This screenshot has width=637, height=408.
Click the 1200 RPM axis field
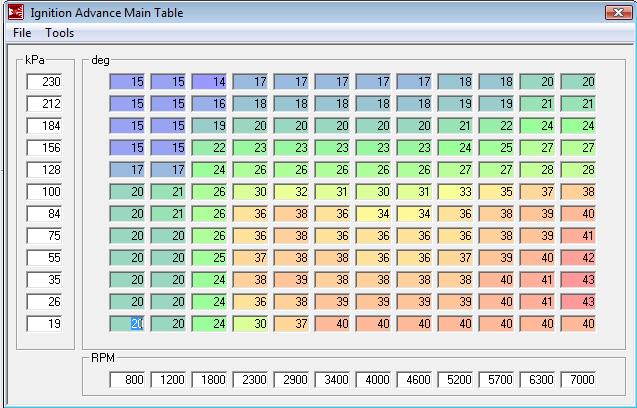tap(168, 380)
